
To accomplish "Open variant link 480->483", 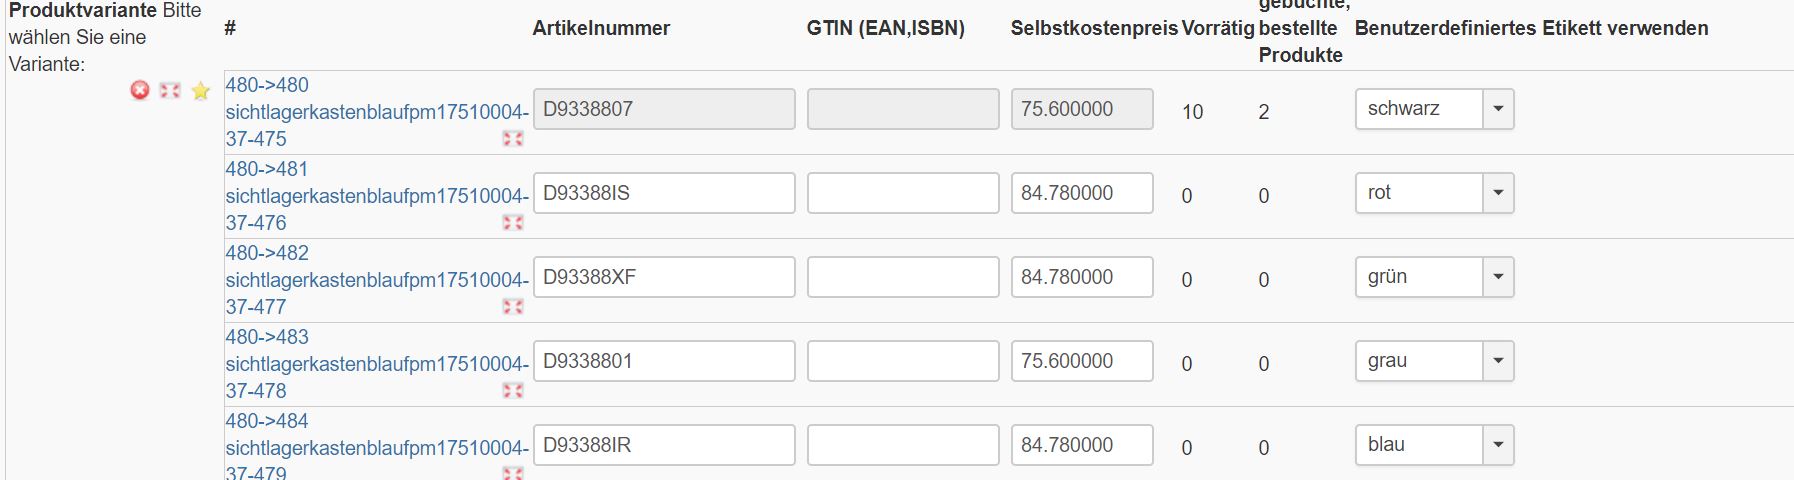I will (x=267, y=337).
